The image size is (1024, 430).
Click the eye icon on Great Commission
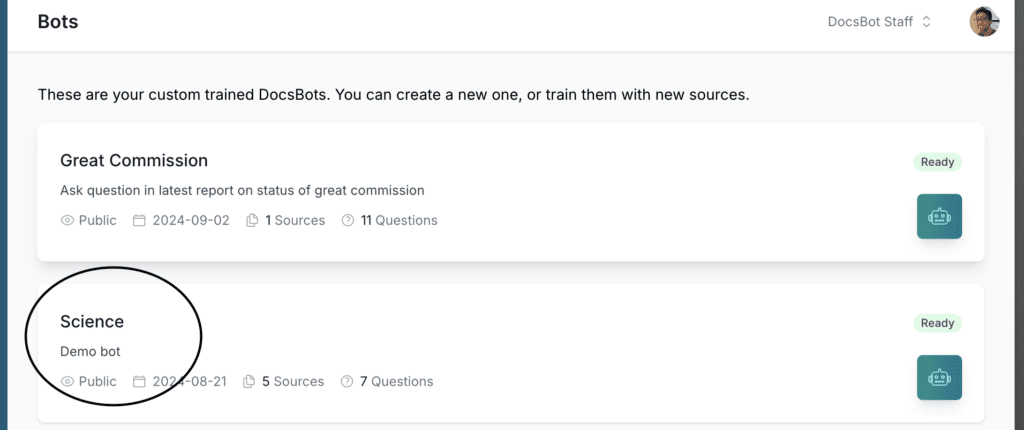pos(68,220)
